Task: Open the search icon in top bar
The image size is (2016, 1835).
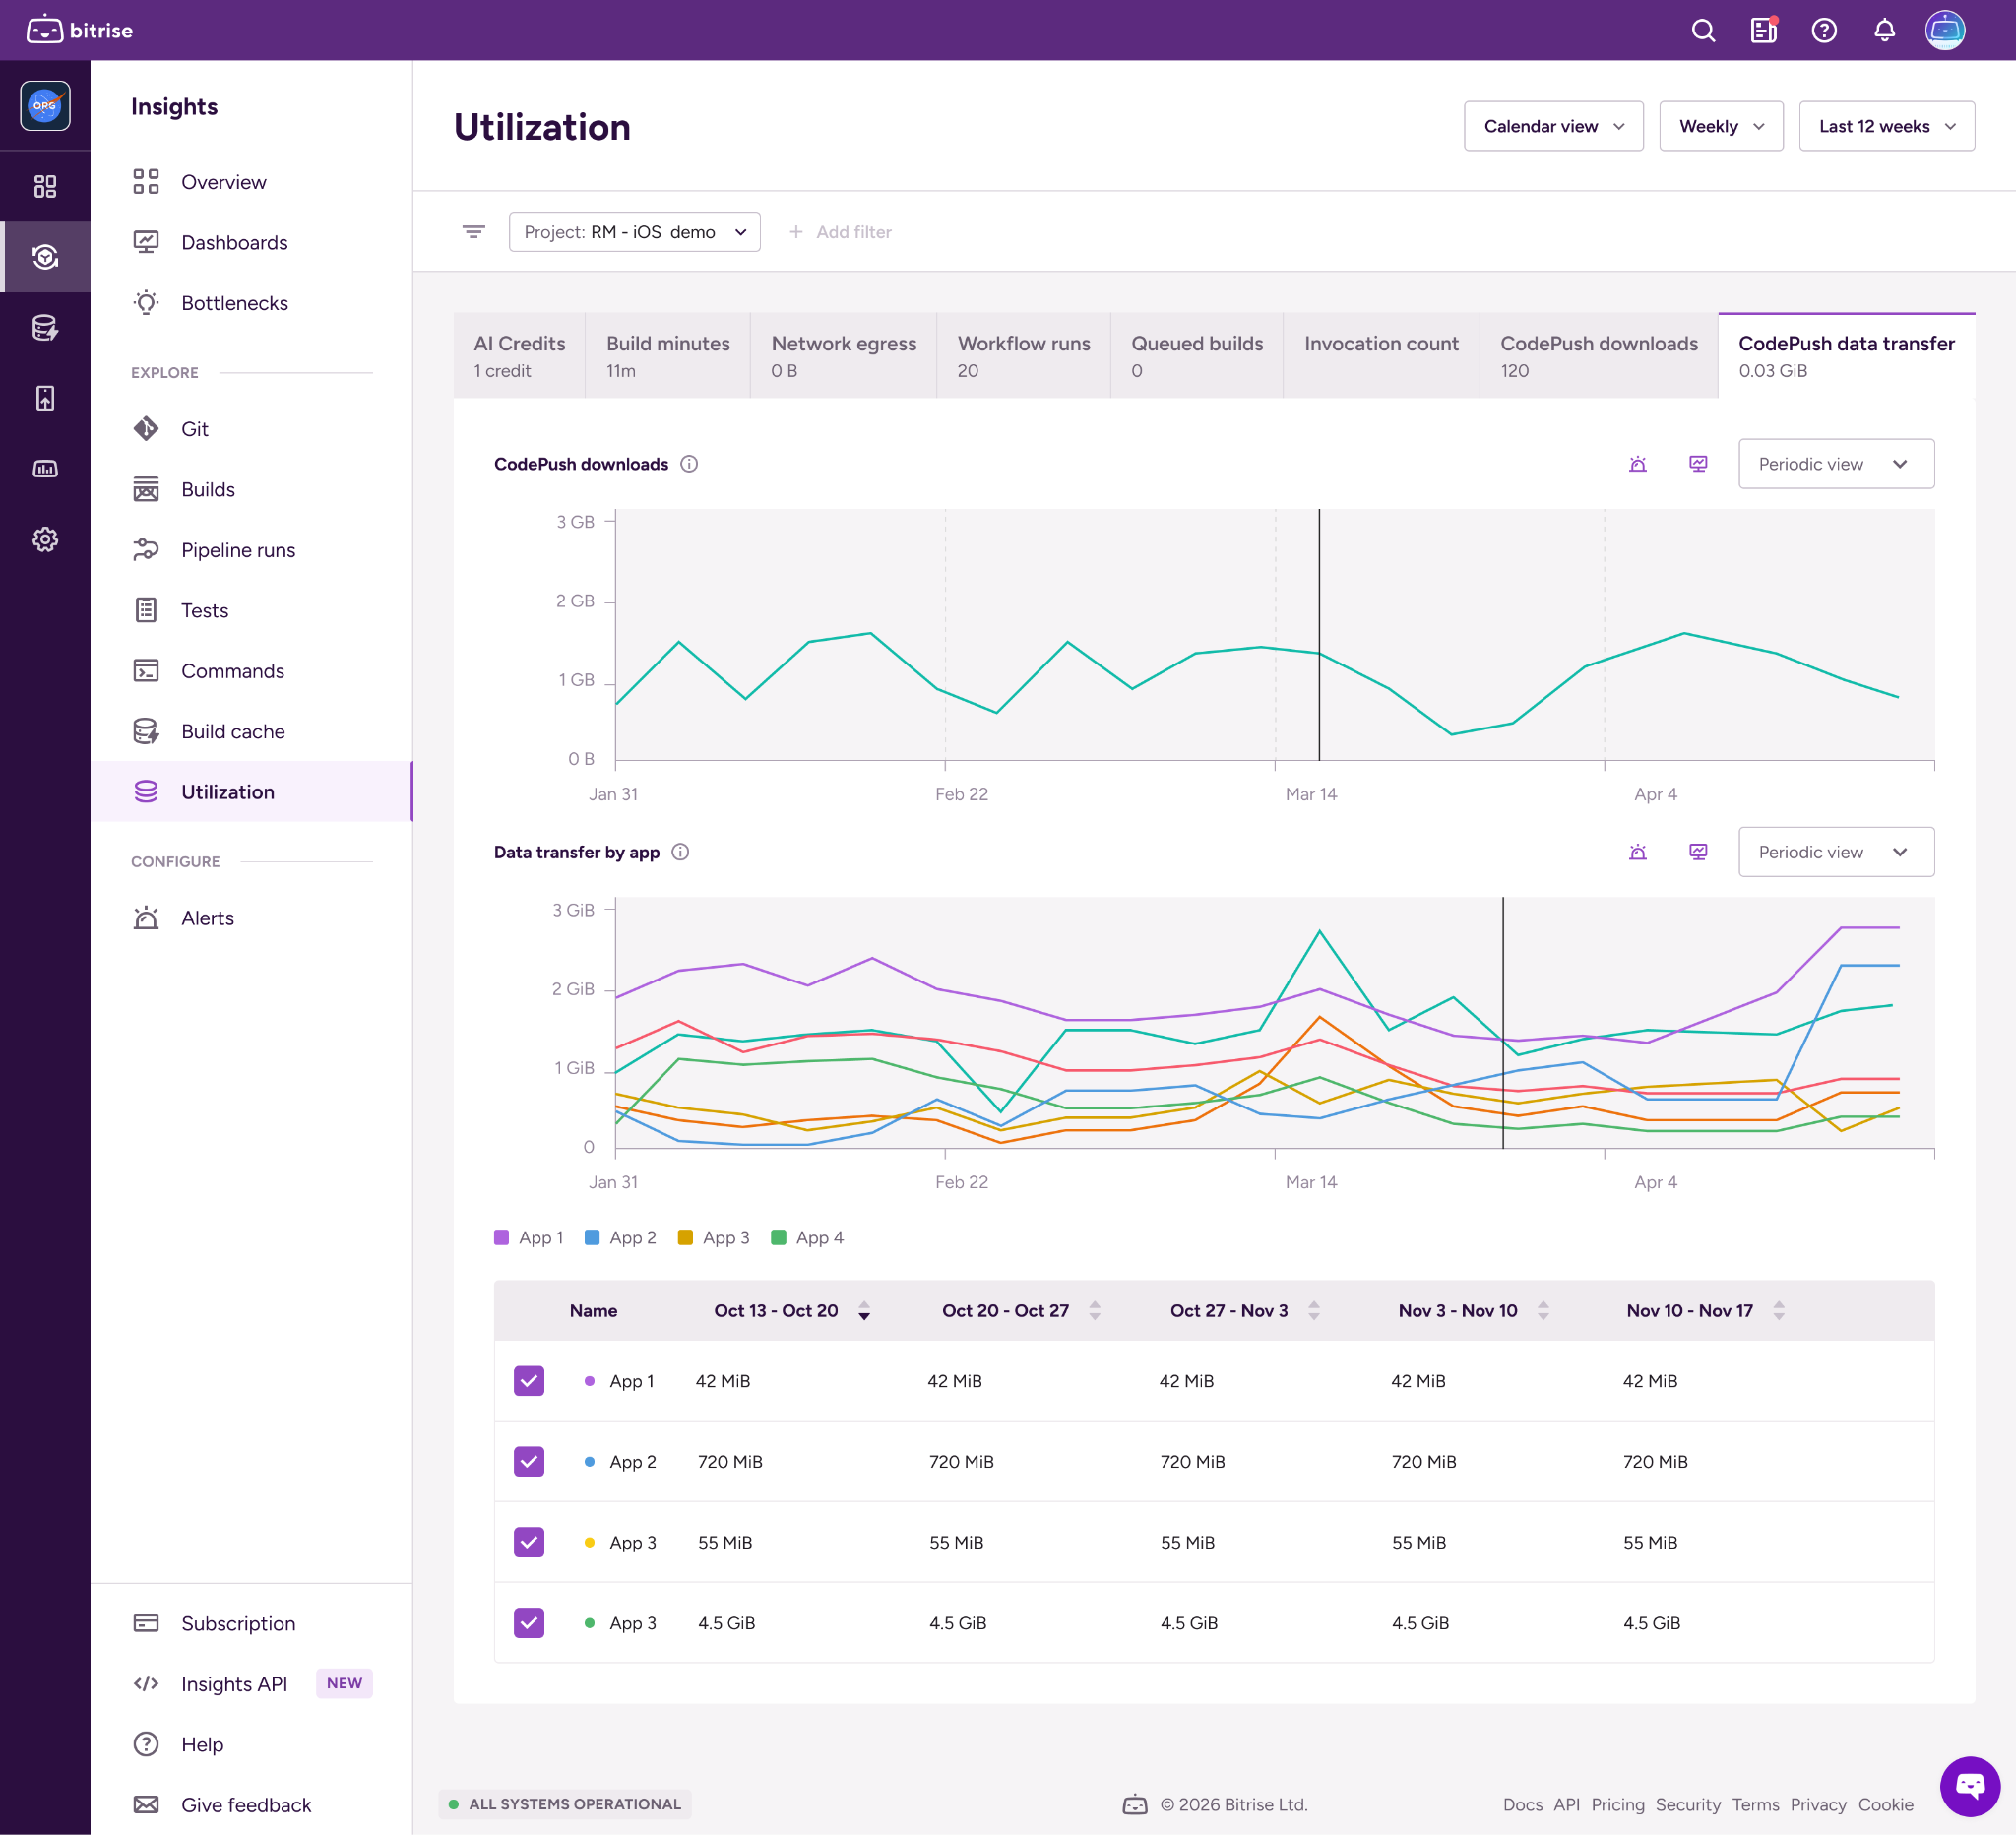Action: [1703, 31]
